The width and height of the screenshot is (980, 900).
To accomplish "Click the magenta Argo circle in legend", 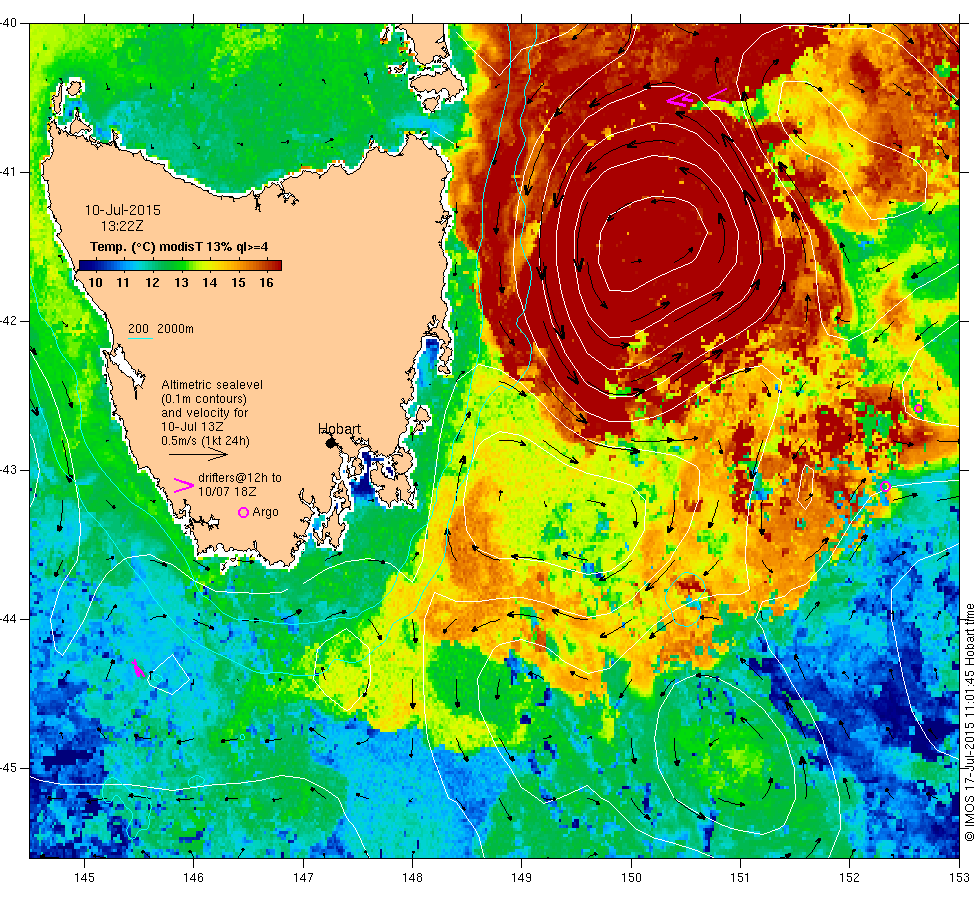I will pyautogui.click(x=243, y=512).
